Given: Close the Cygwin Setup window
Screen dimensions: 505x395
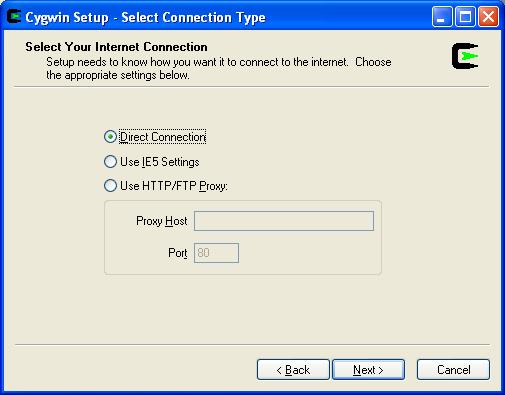Looking at the screenshot, I should pyautogui.click(x=488, y=17).
